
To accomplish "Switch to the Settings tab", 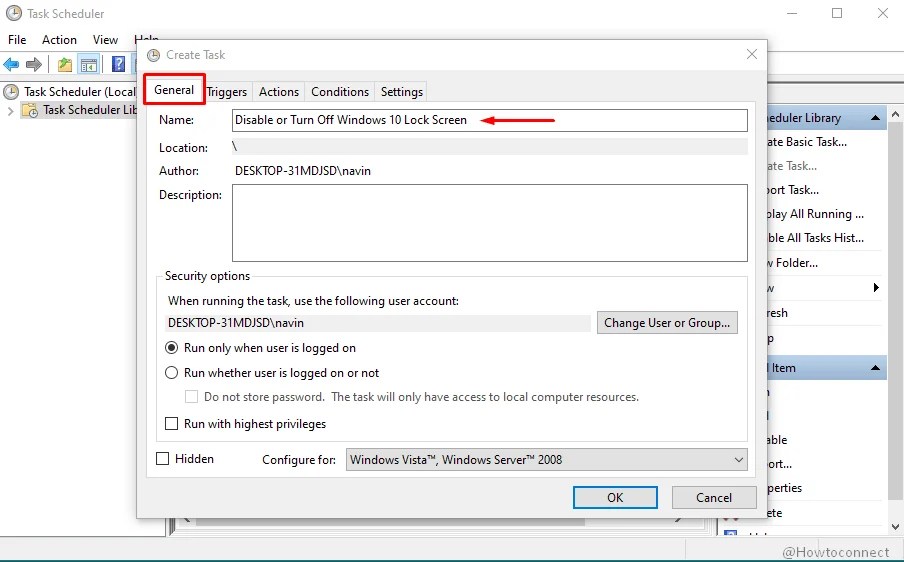I will point(402,92).
